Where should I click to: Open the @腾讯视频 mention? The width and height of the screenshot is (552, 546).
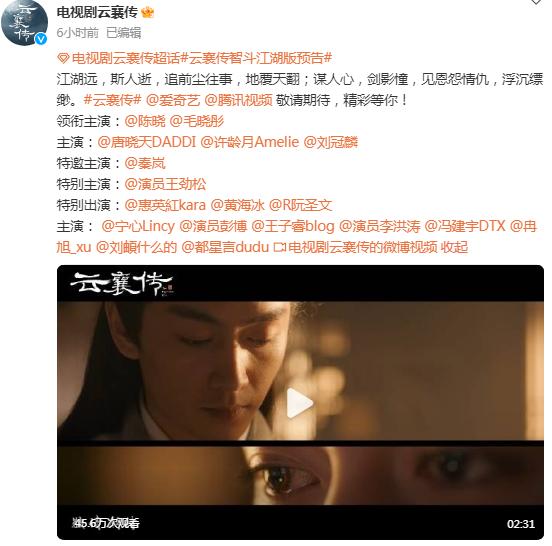point(238,100)
